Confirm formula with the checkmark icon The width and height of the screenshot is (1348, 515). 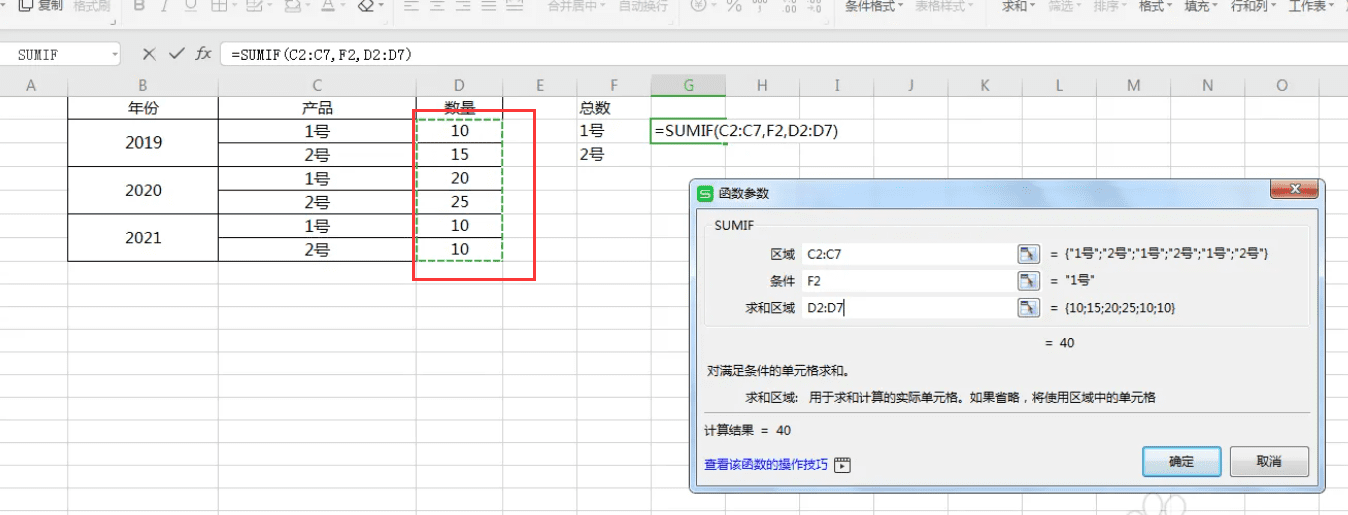pos(176,54)
